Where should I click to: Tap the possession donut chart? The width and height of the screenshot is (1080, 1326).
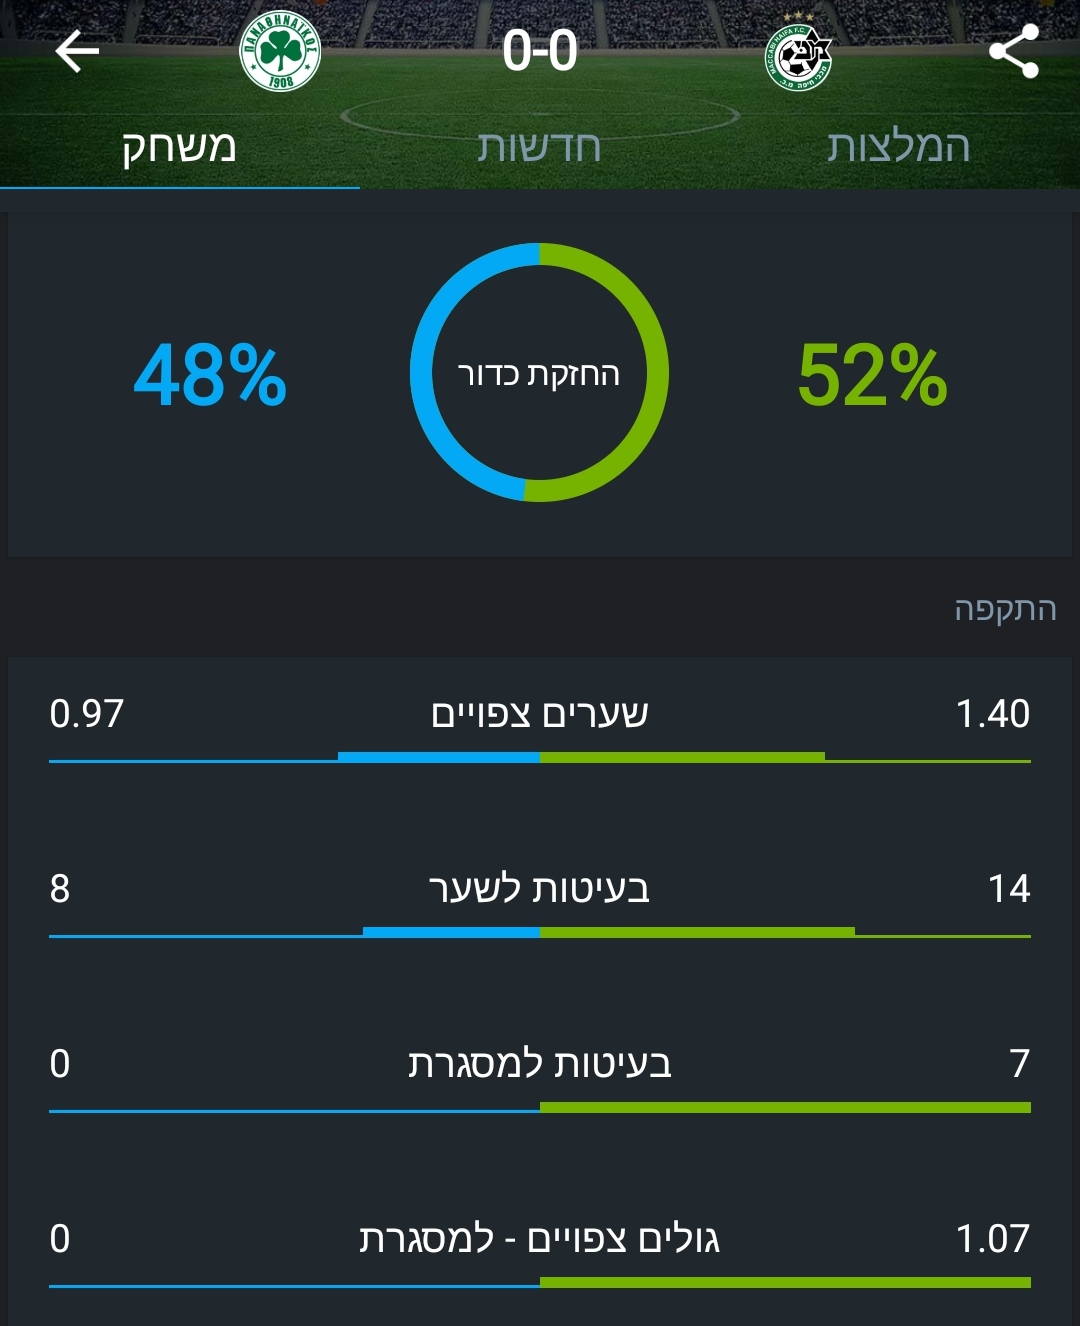539,373
